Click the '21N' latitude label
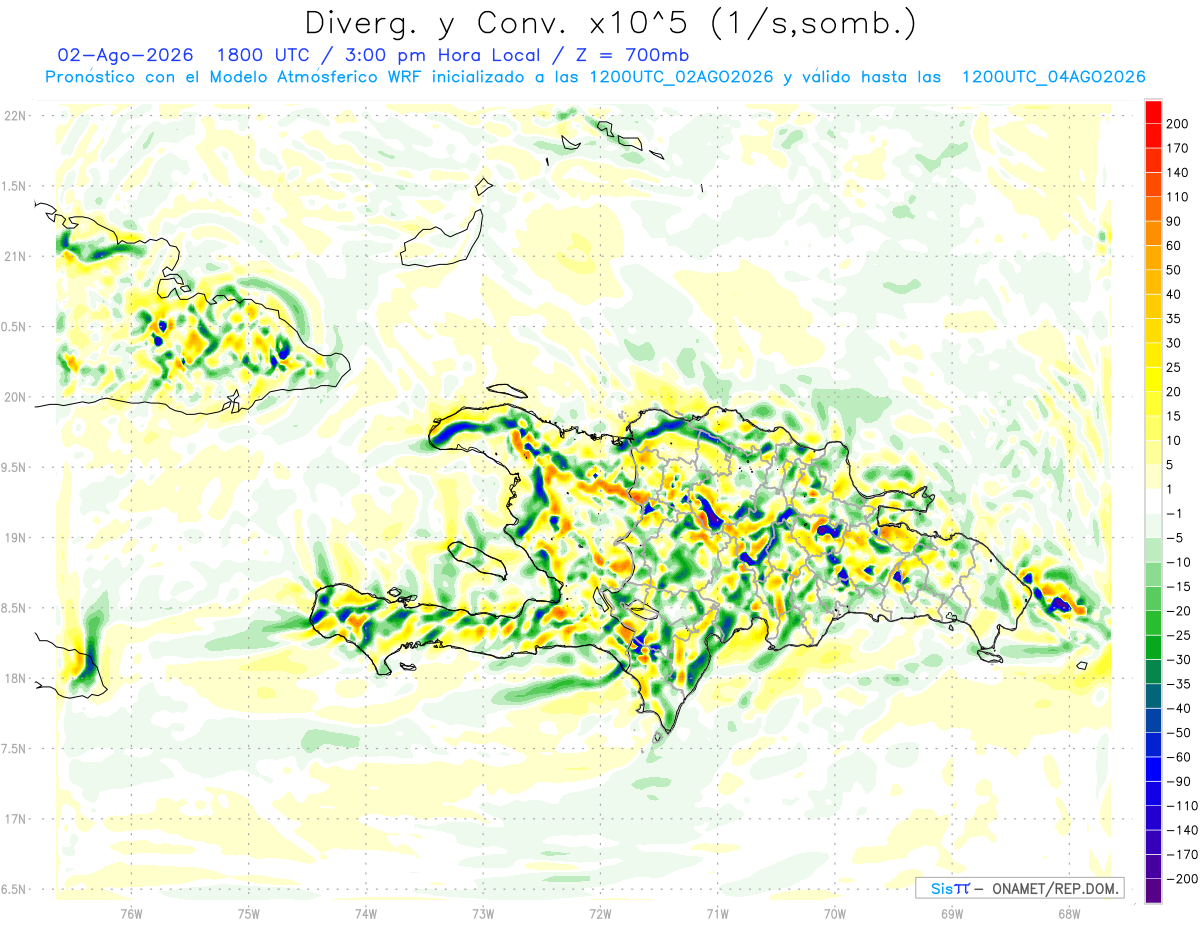The height and width of the screenshot is (927, 1200). [x=14, y=256]
